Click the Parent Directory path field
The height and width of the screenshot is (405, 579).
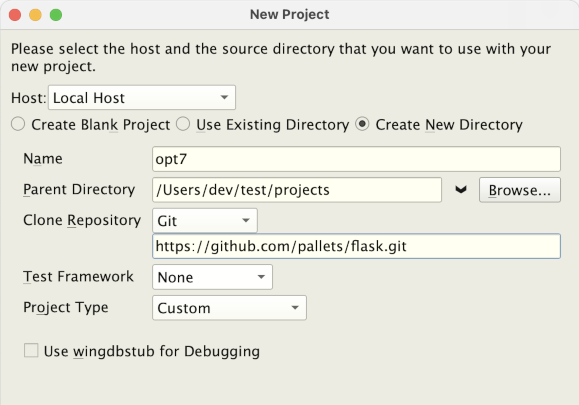(x=297, y=190)
